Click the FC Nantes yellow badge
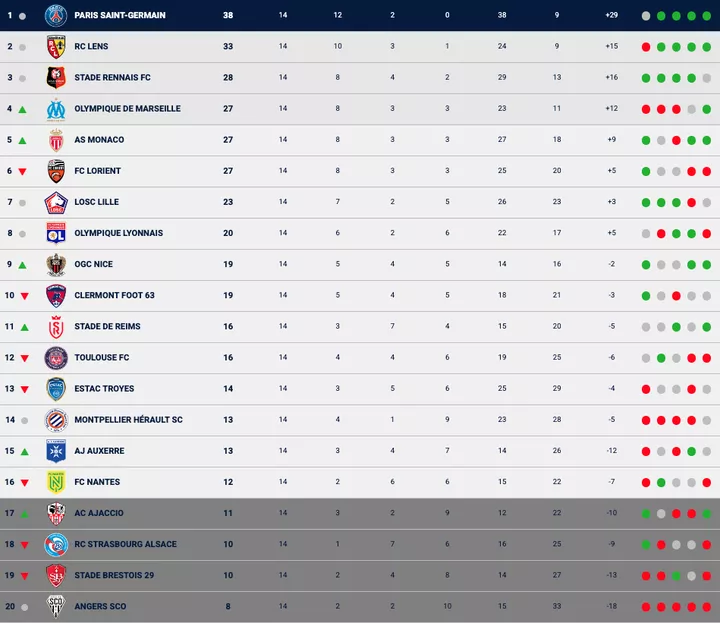The width and height of the screenshot is (720, 623). pyautogui.click(x=56, y=482)
